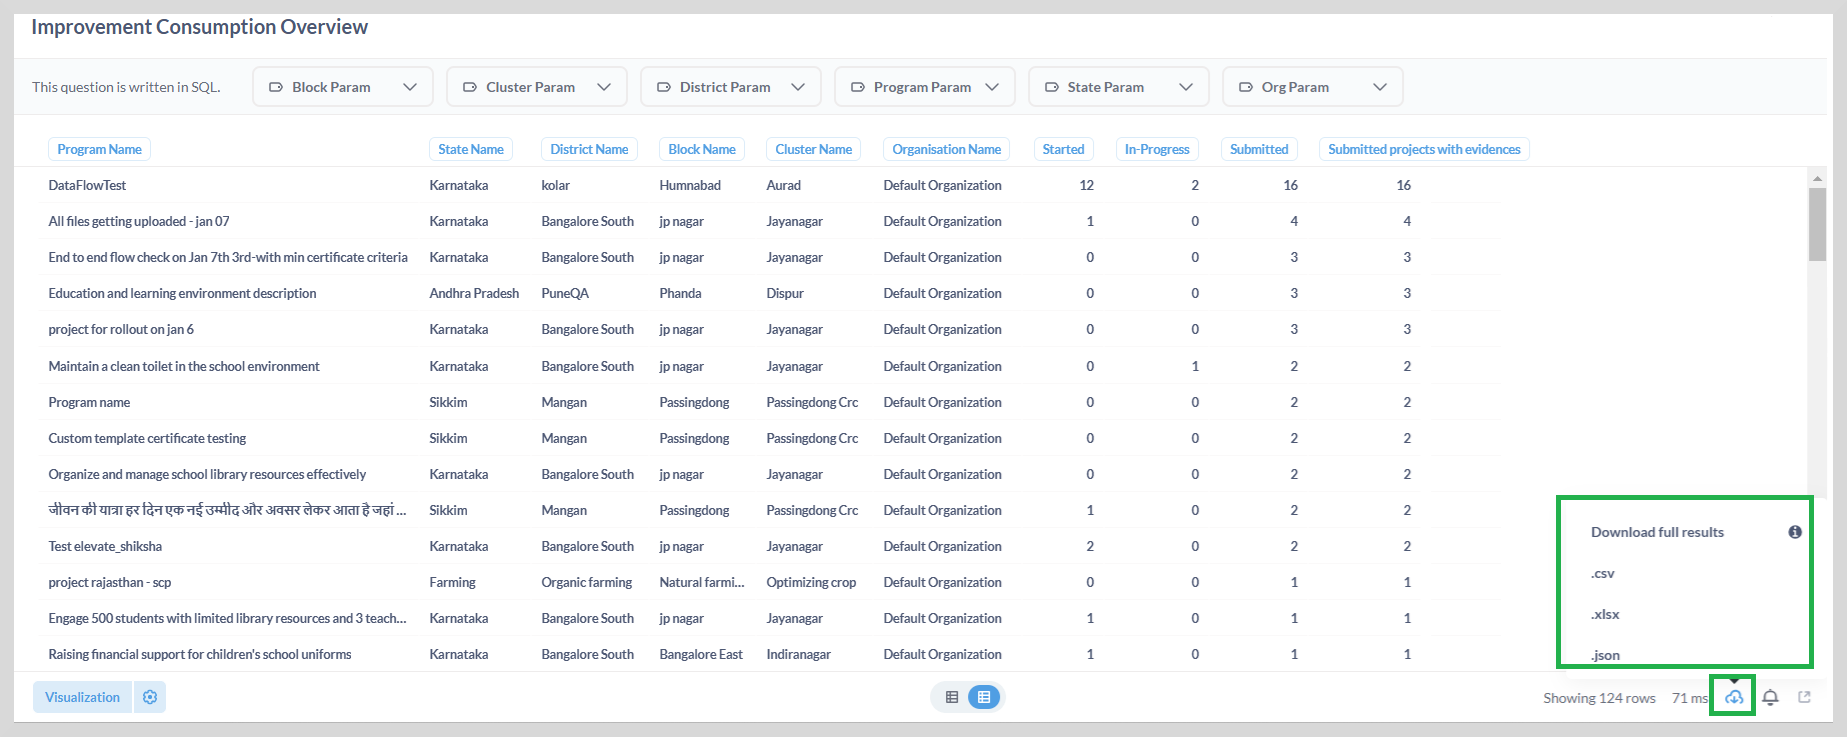Click the 'Phanda' block cell

680,293
